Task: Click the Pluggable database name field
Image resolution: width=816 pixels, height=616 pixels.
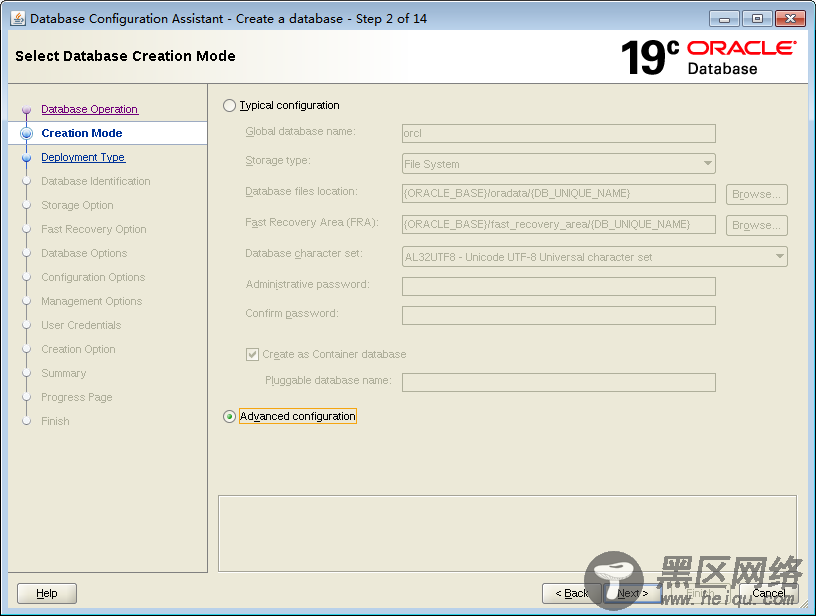Action: point(558,382)
